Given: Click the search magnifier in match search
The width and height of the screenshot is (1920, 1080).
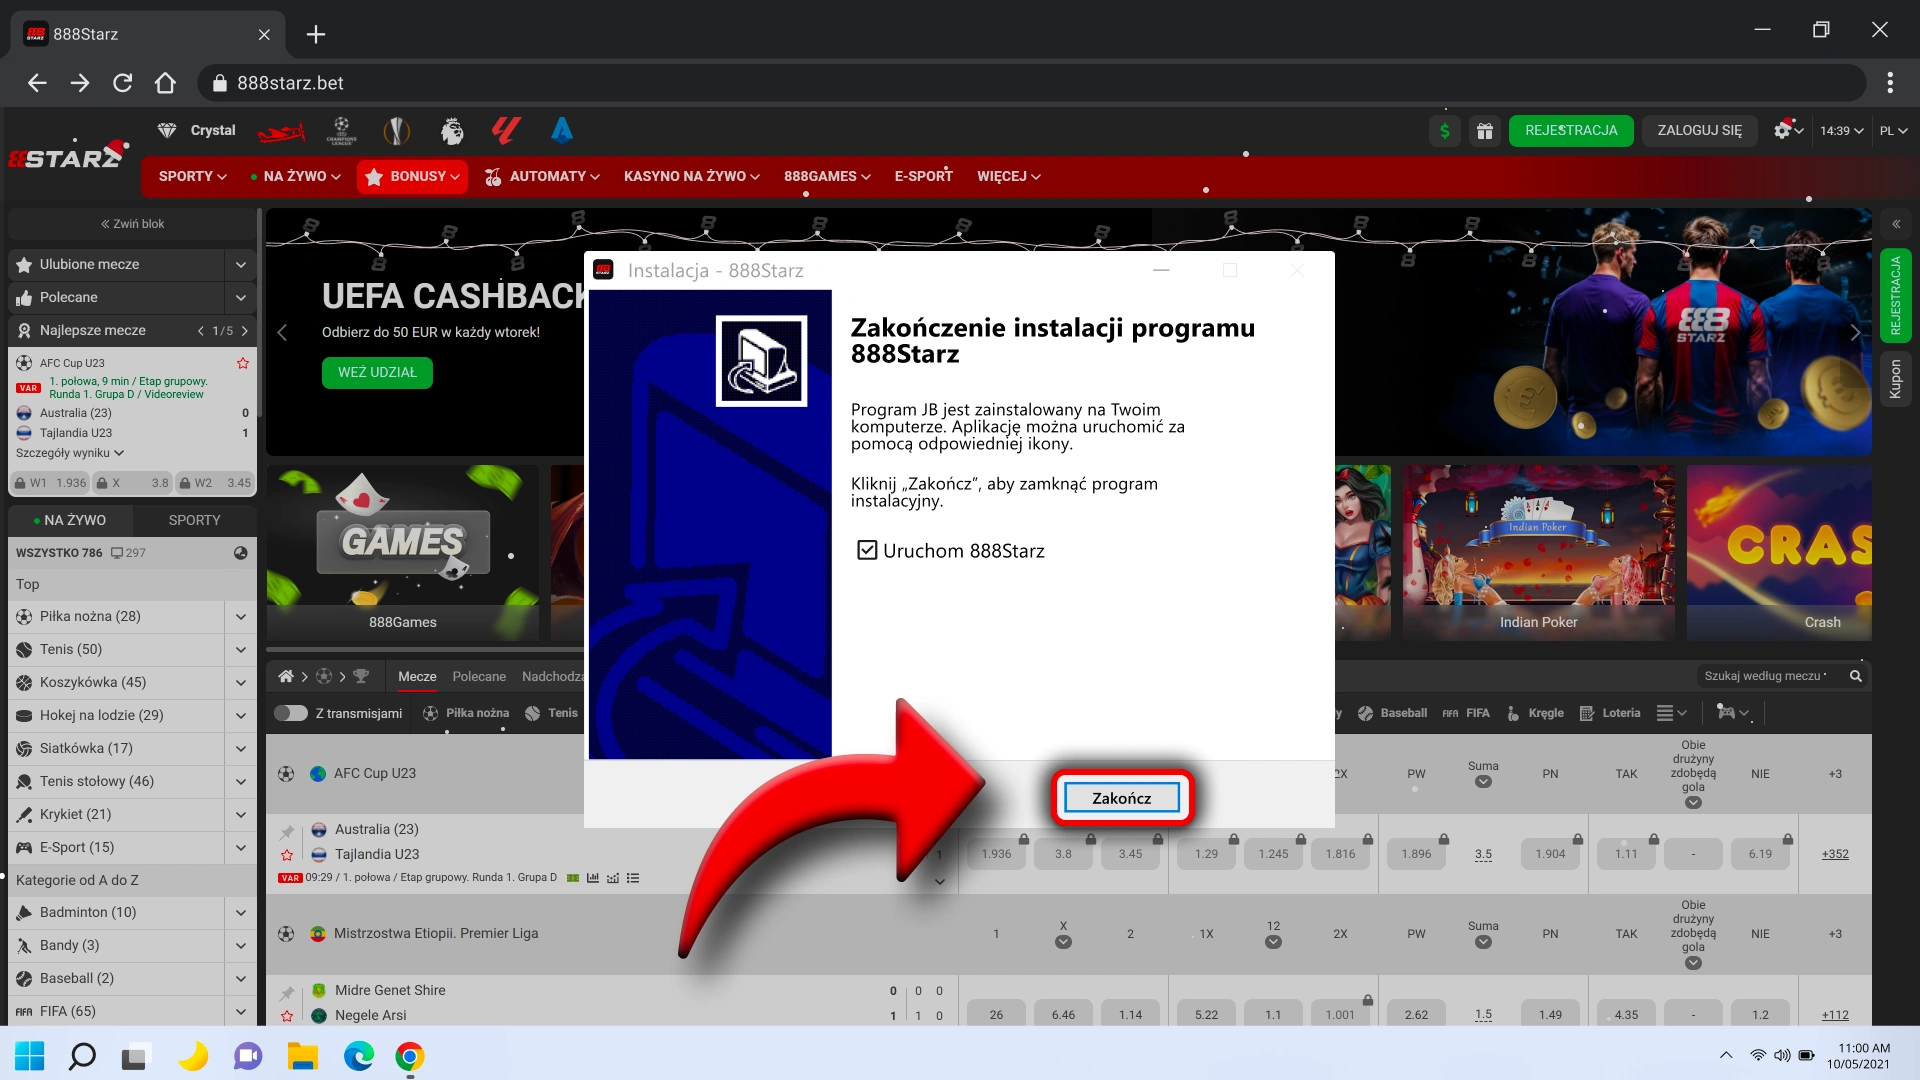Looking at the screenshot, I should click(1856, 676).
